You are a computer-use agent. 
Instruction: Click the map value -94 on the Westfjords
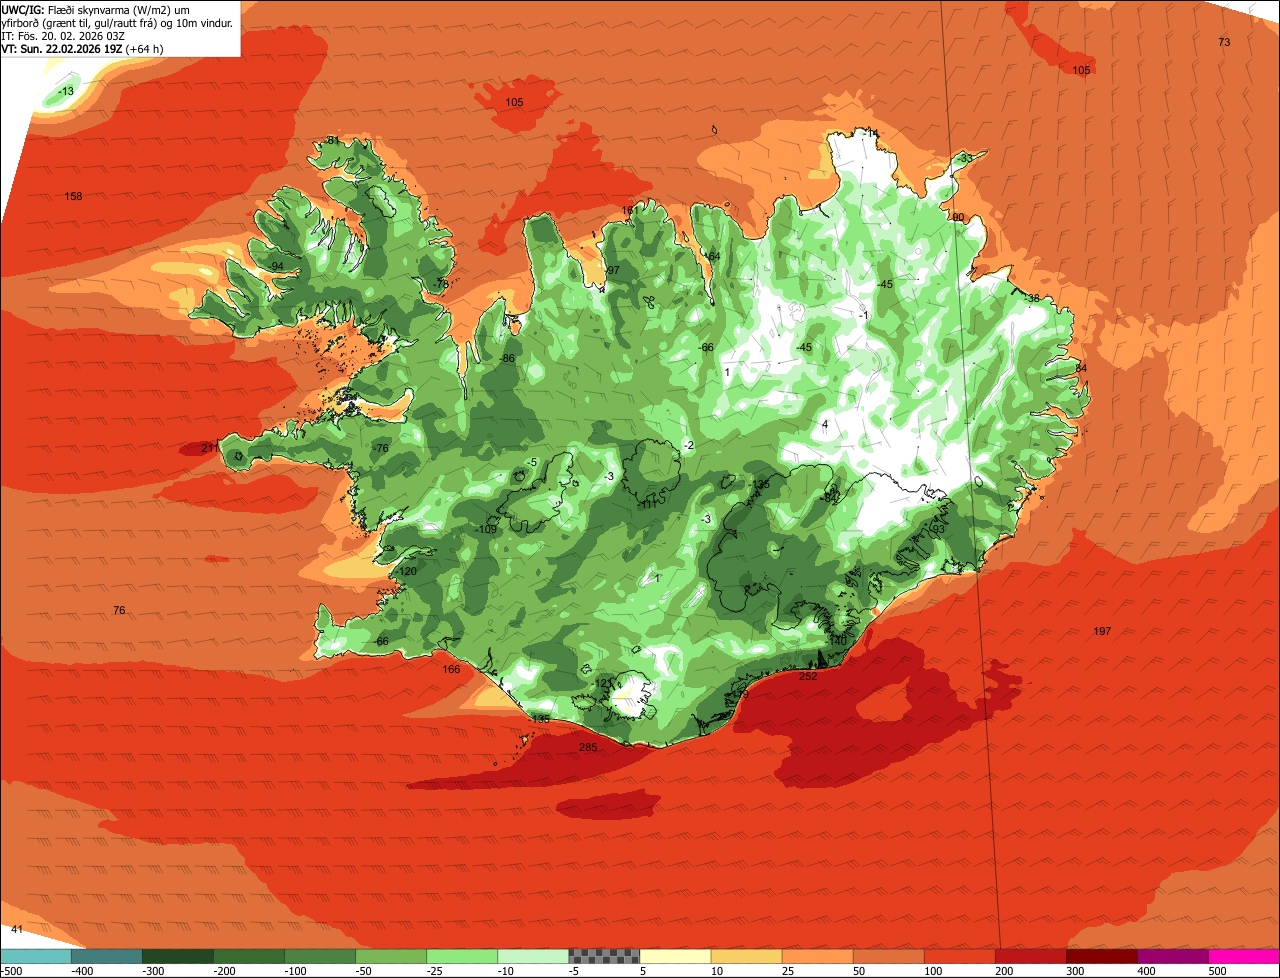coord(276,266)
